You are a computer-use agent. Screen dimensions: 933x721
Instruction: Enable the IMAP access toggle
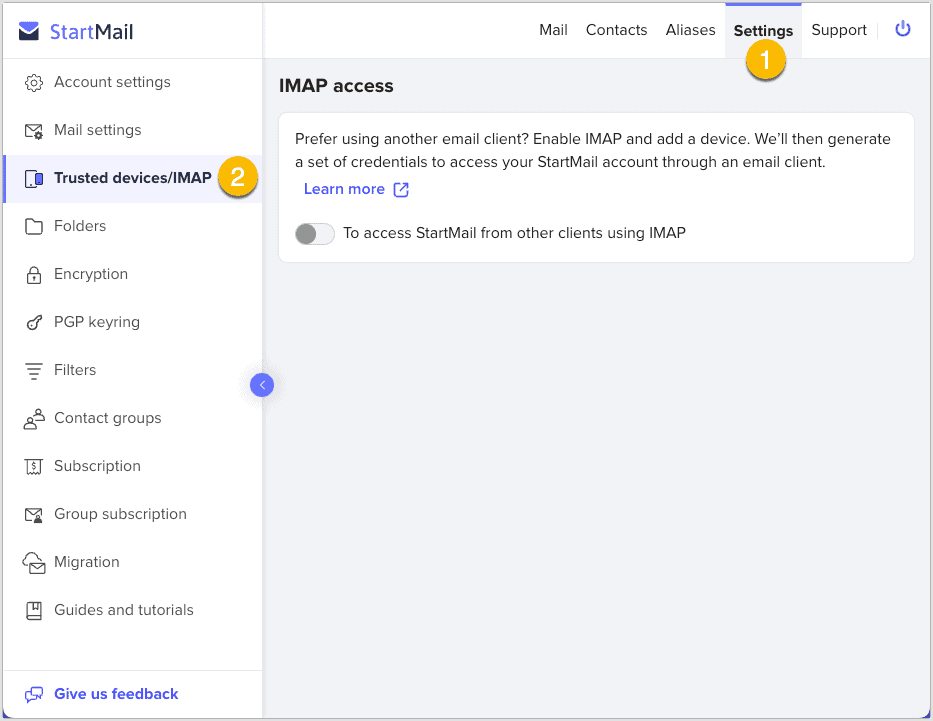(x=314, y=234)
